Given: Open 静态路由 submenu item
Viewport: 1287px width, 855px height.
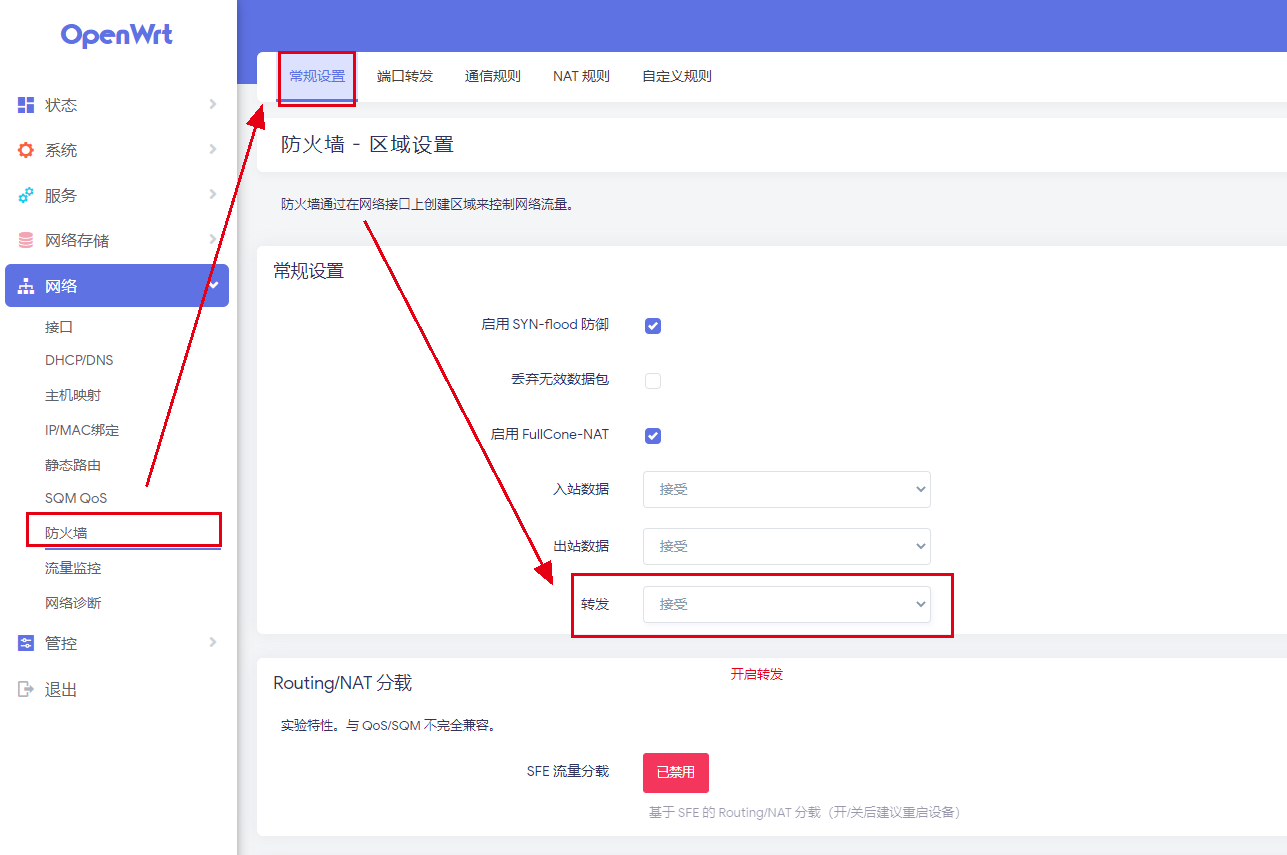Looking at the screenshot, I should point(73,465).
